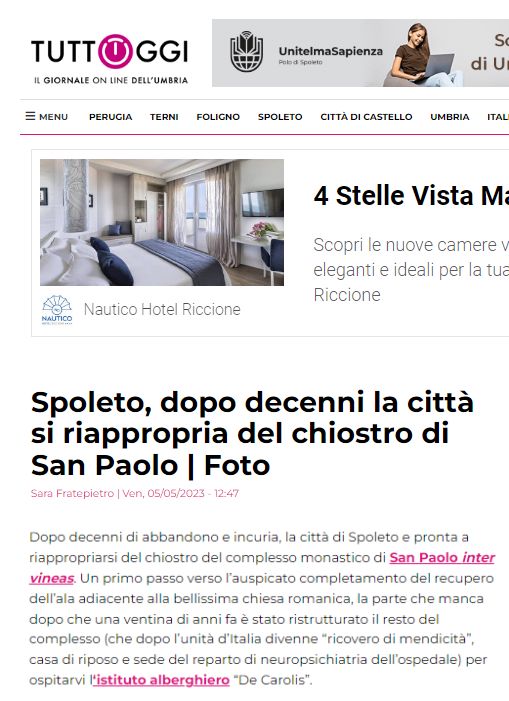This screenshot has height=701, width=509.
Task: Open the Nautico Hotel Riccione advertiser link
Action: [162, 309]
